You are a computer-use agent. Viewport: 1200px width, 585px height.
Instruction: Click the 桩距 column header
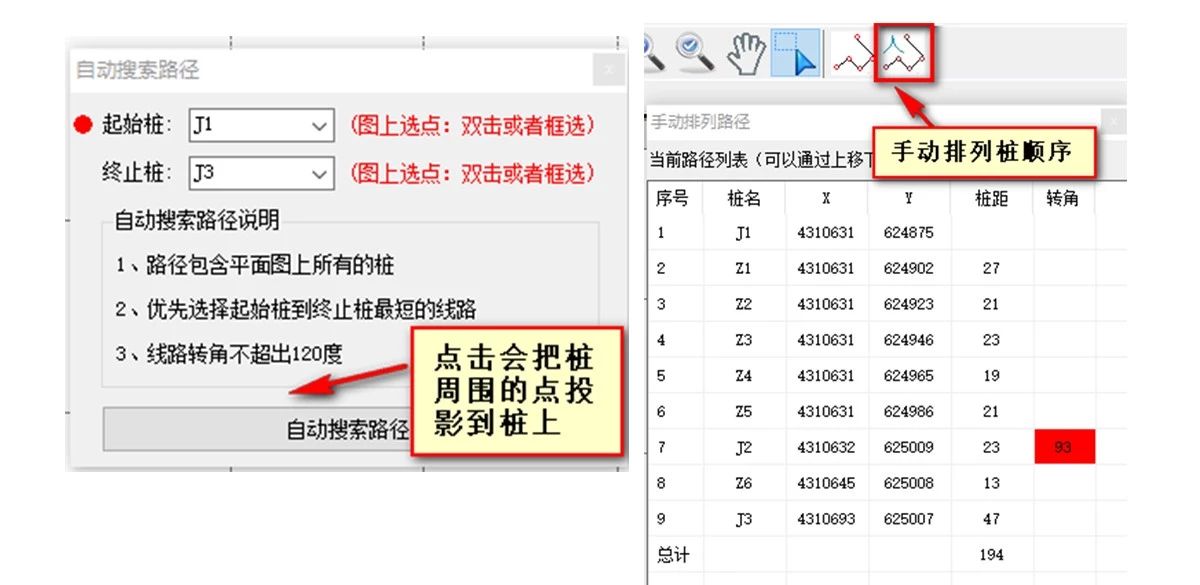pyautogui.click(x=990, y=198)
